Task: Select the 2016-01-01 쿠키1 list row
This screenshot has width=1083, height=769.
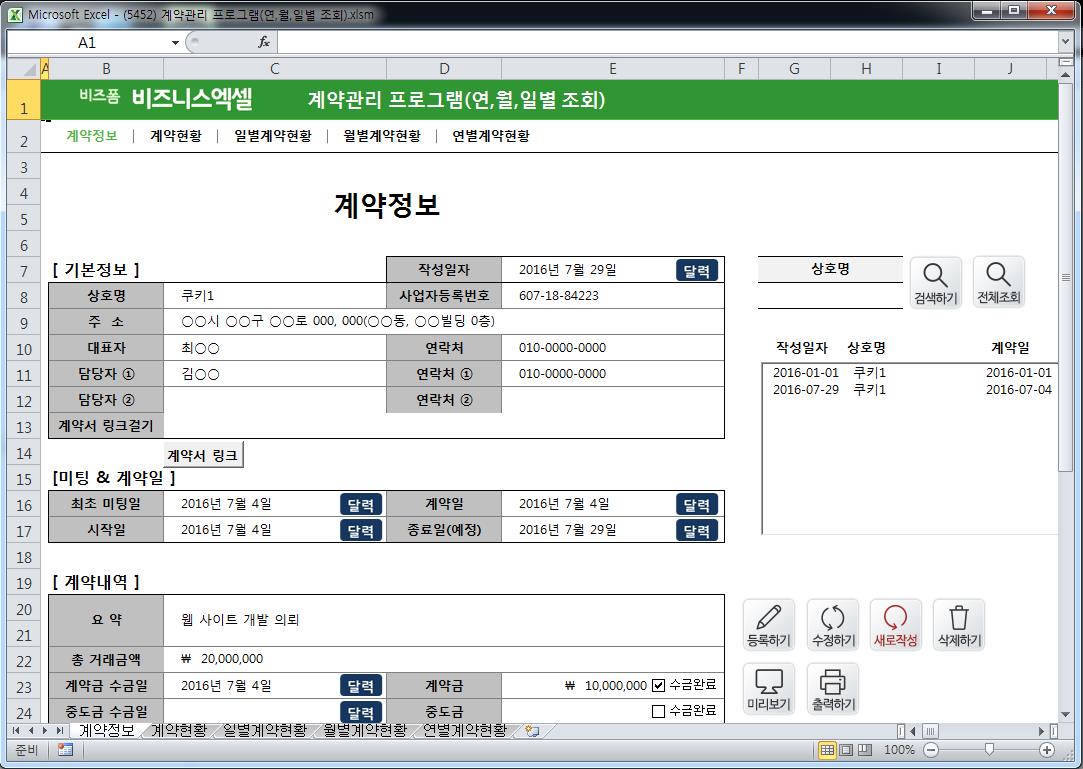Action: (912, 372)
